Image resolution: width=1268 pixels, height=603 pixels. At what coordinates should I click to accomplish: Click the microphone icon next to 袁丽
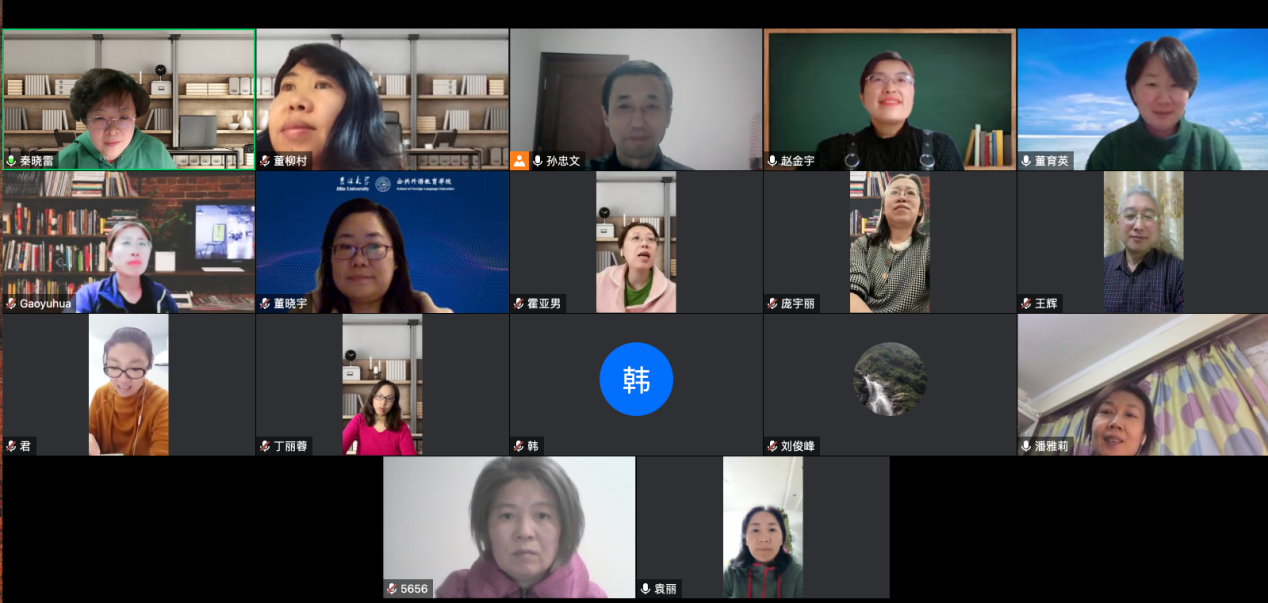(646, 589)
